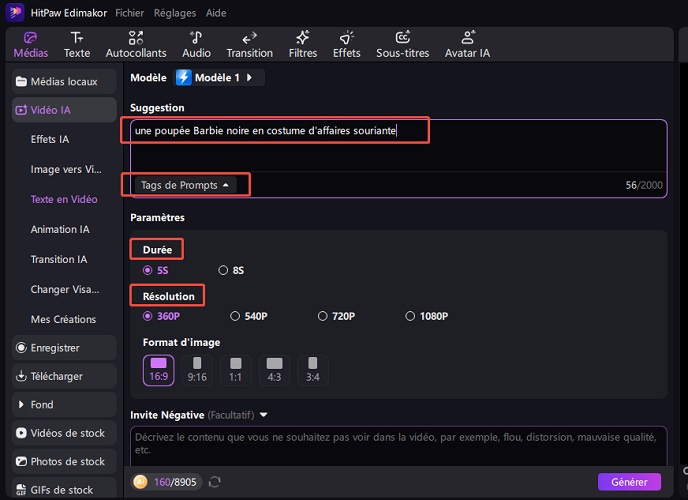Open the Aide menu

216,13
